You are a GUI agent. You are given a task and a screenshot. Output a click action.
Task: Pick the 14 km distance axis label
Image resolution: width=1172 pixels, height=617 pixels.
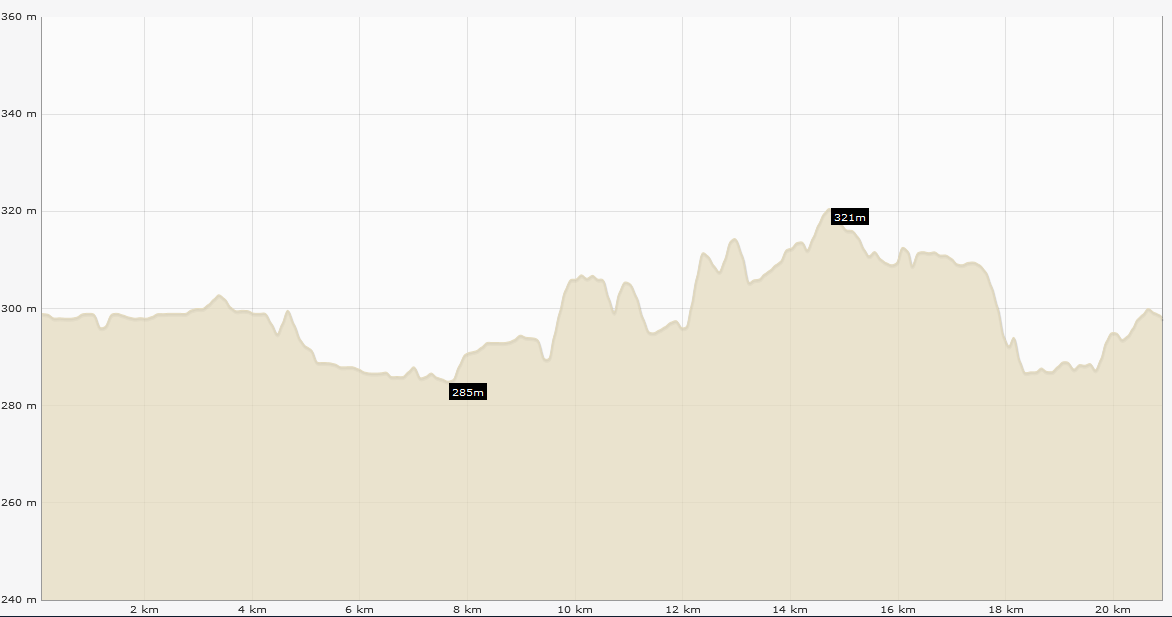pos(790,609)
